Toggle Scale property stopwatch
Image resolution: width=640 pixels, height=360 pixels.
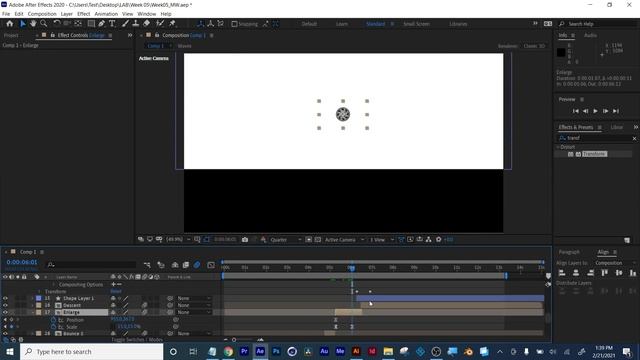[53, 327]
